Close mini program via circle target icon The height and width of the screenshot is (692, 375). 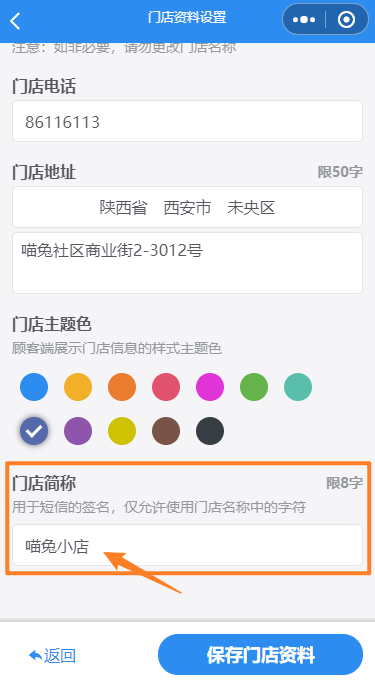point(346,19)
